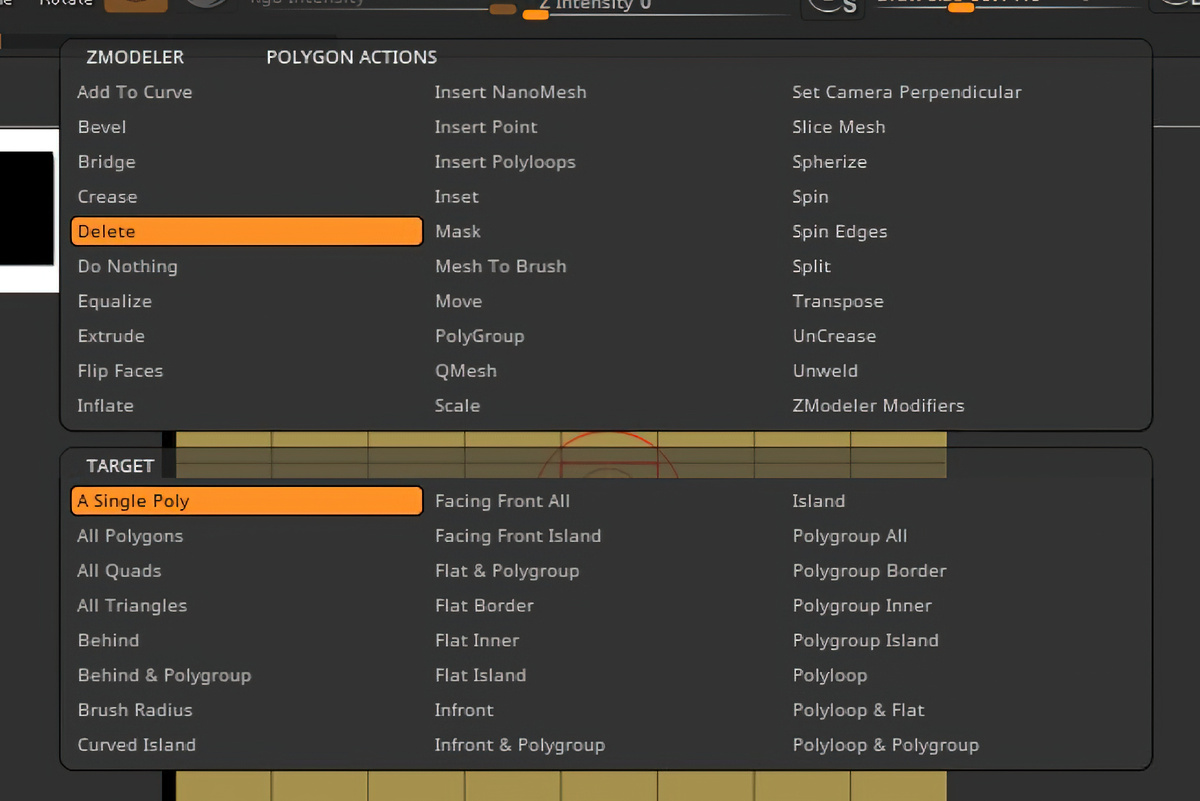Select the Flat Inner target
Viewport: 1200px width, 801px height.
477,640
